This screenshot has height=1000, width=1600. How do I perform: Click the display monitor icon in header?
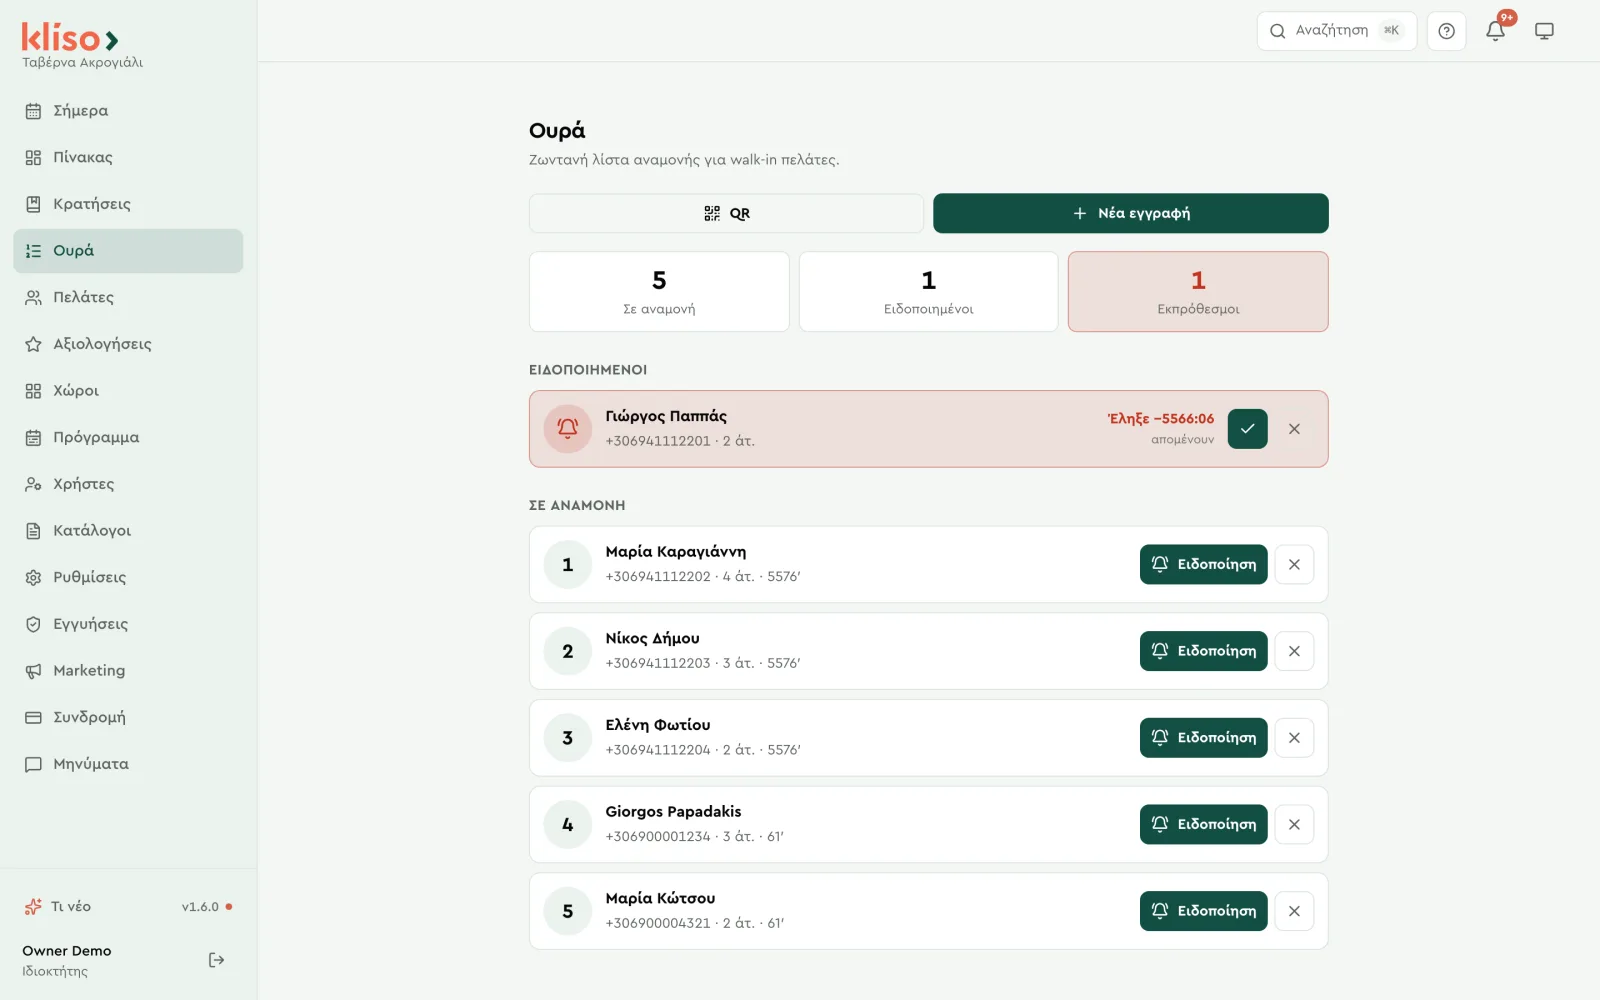click(1544, 31)
